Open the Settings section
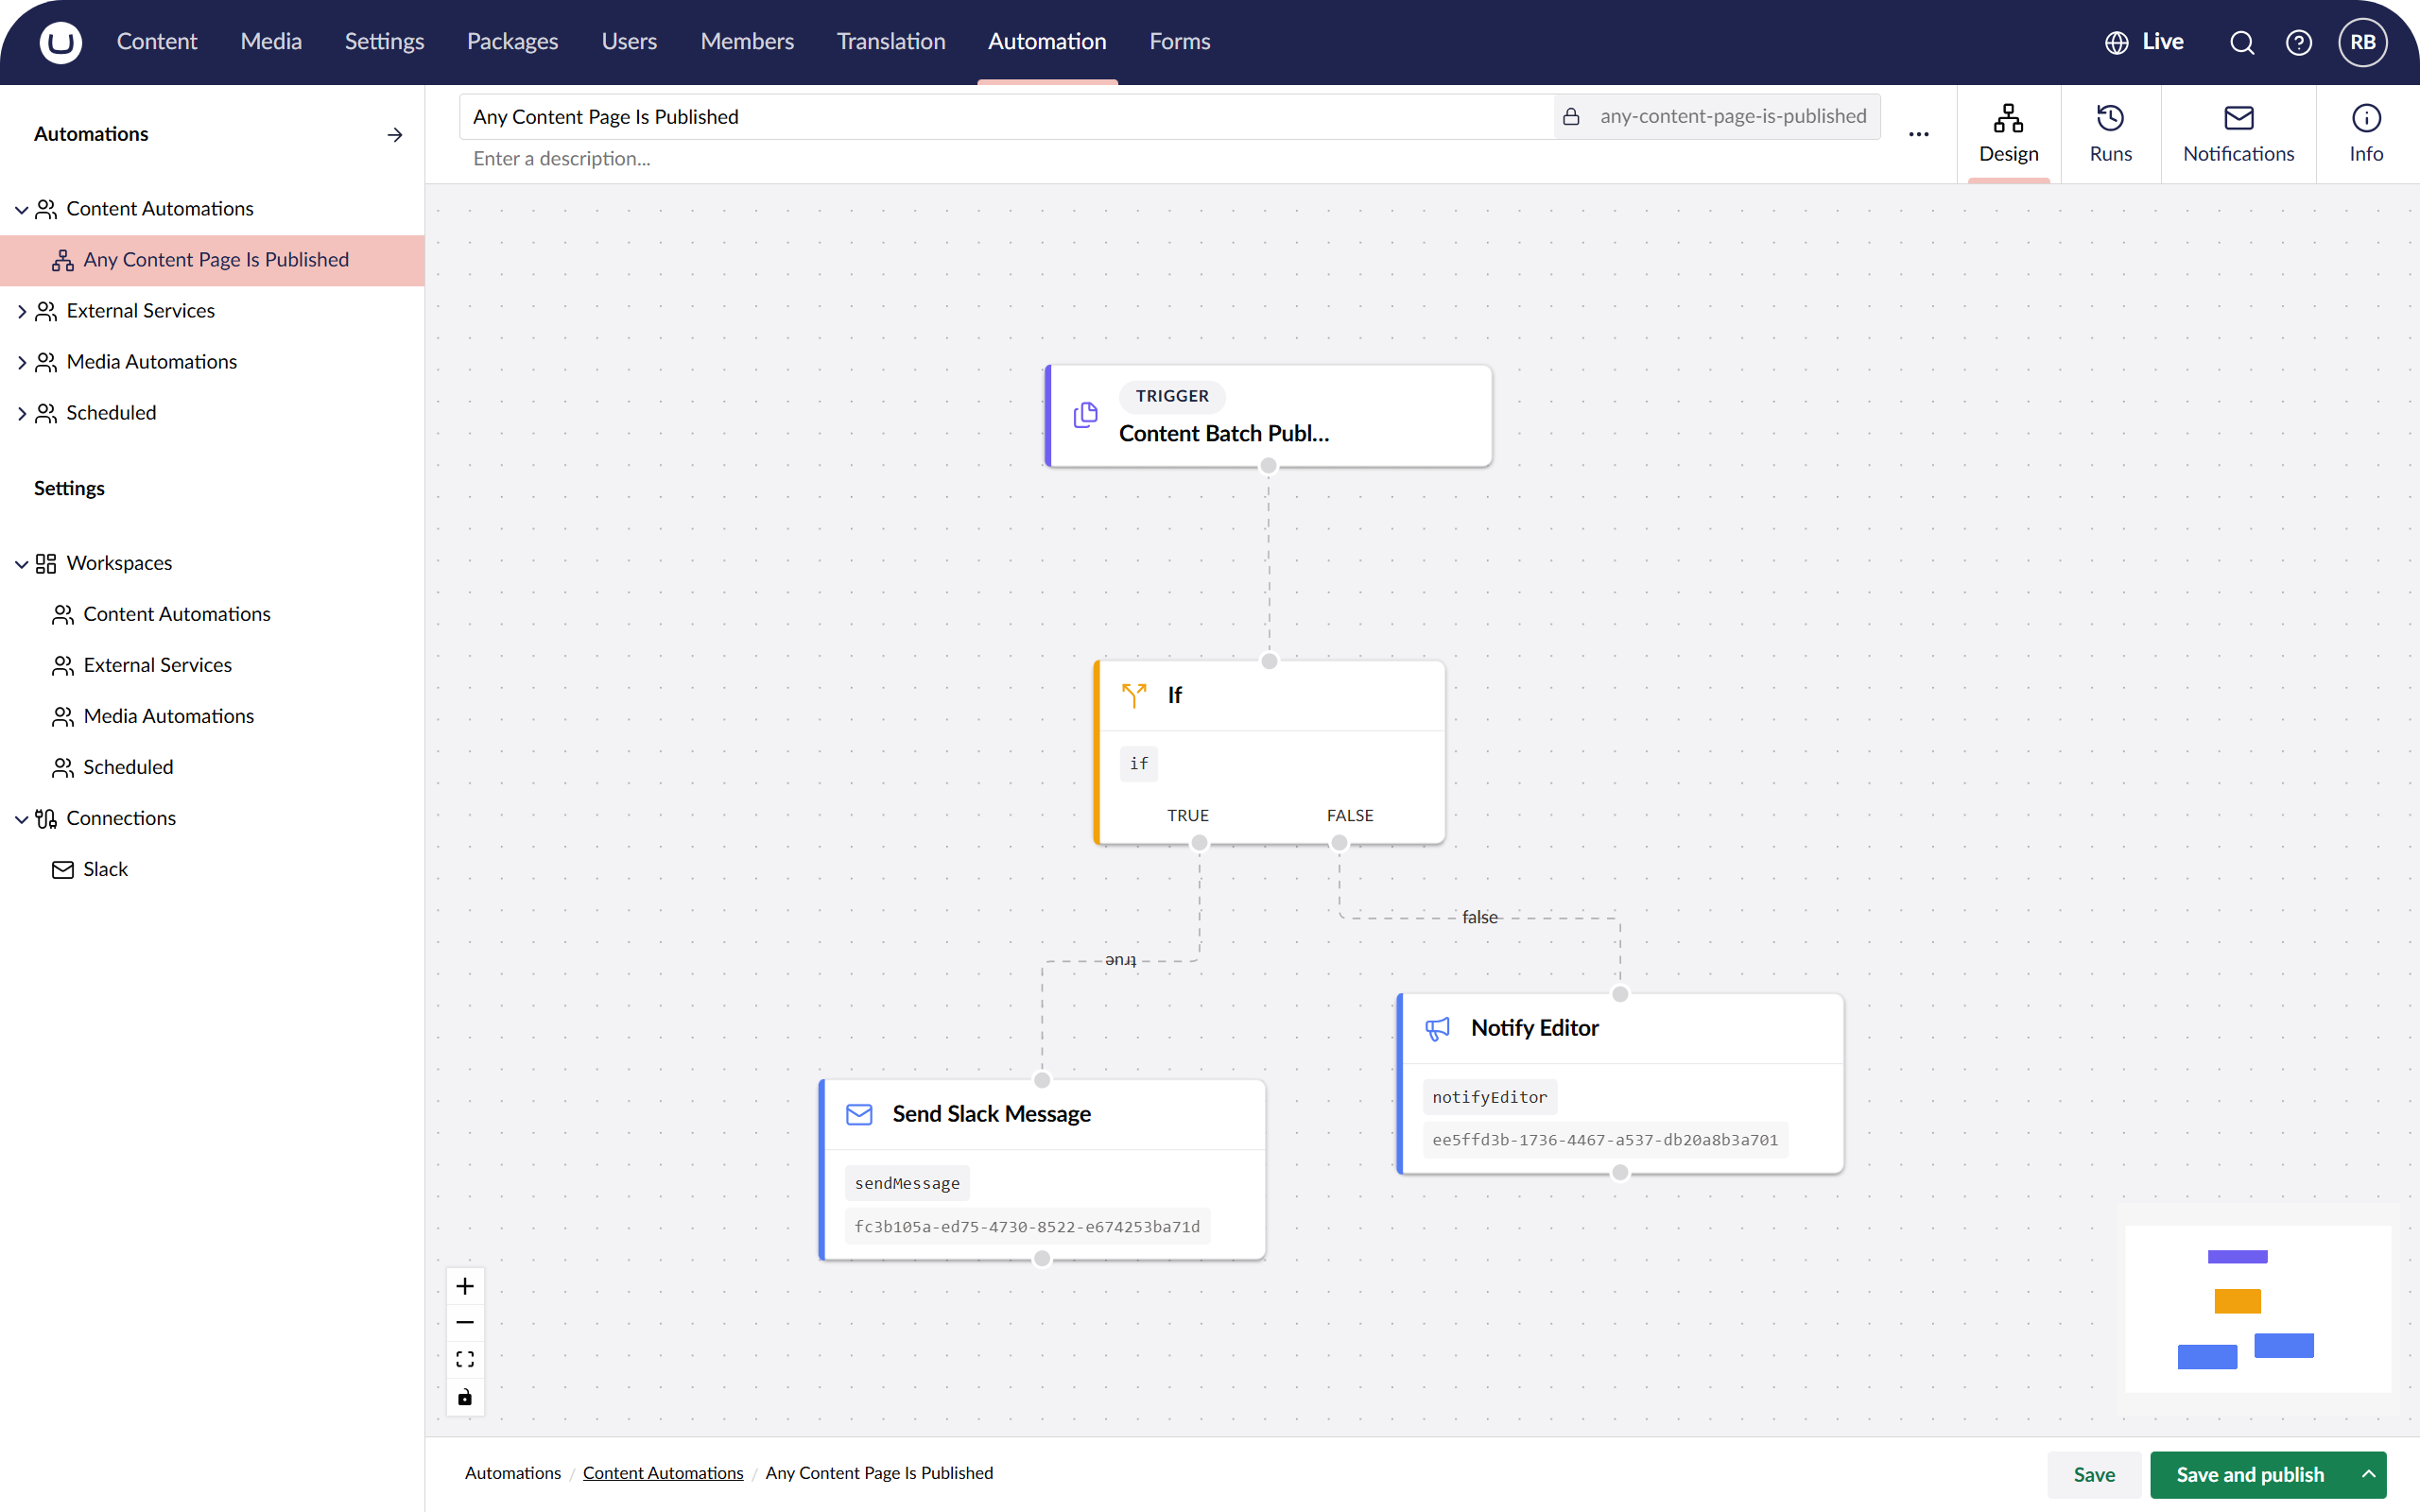The height and width of the screenshot is (1512, 2420). (384, 42)
